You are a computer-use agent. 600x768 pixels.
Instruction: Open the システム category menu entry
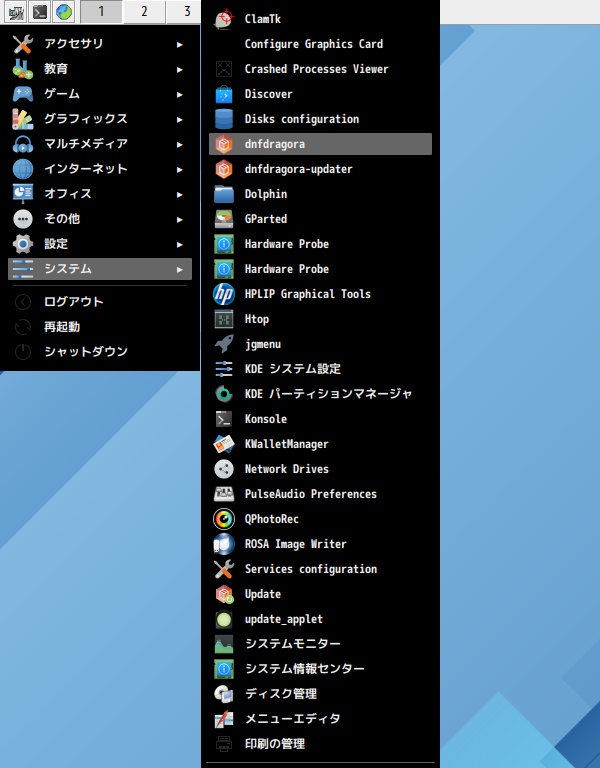pos(100,269)
